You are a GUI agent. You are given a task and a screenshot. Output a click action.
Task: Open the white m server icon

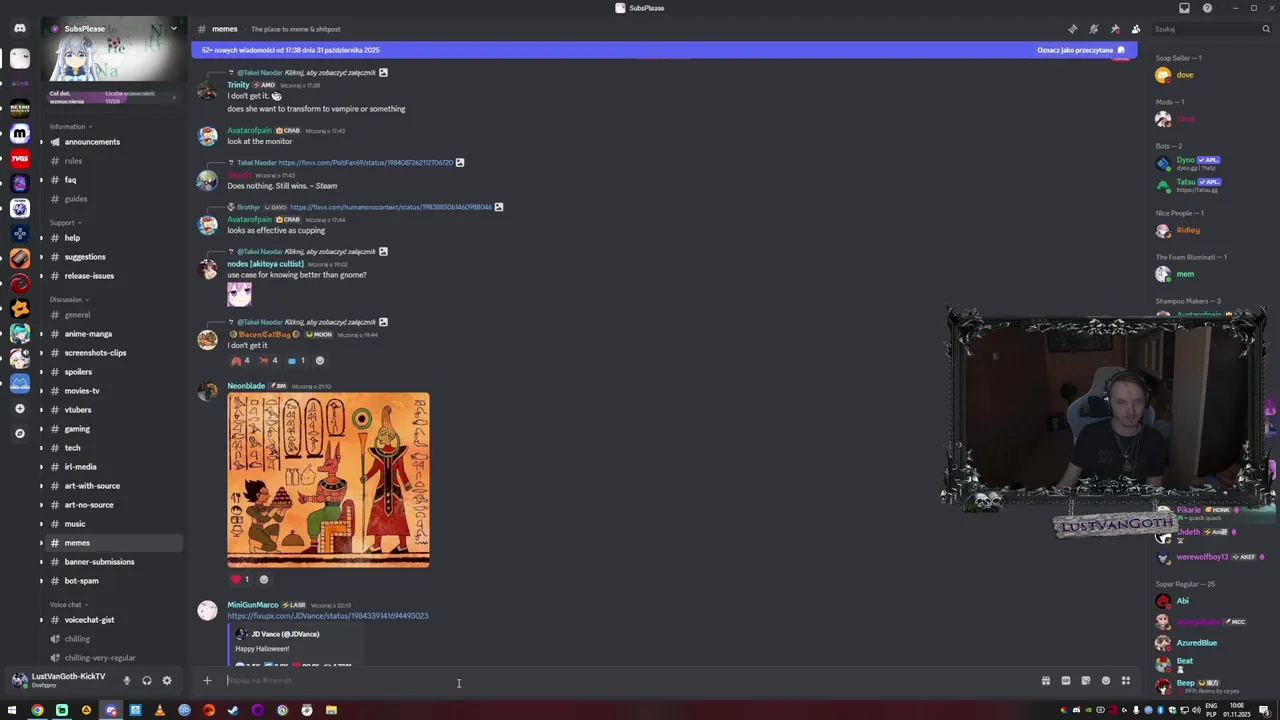20,133
